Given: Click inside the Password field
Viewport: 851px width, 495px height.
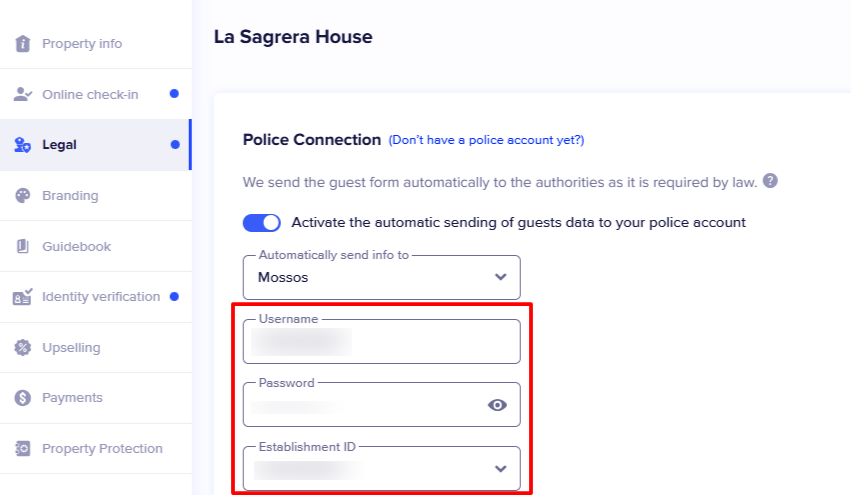Looking at the screenshot, I should tap(366, 405).
